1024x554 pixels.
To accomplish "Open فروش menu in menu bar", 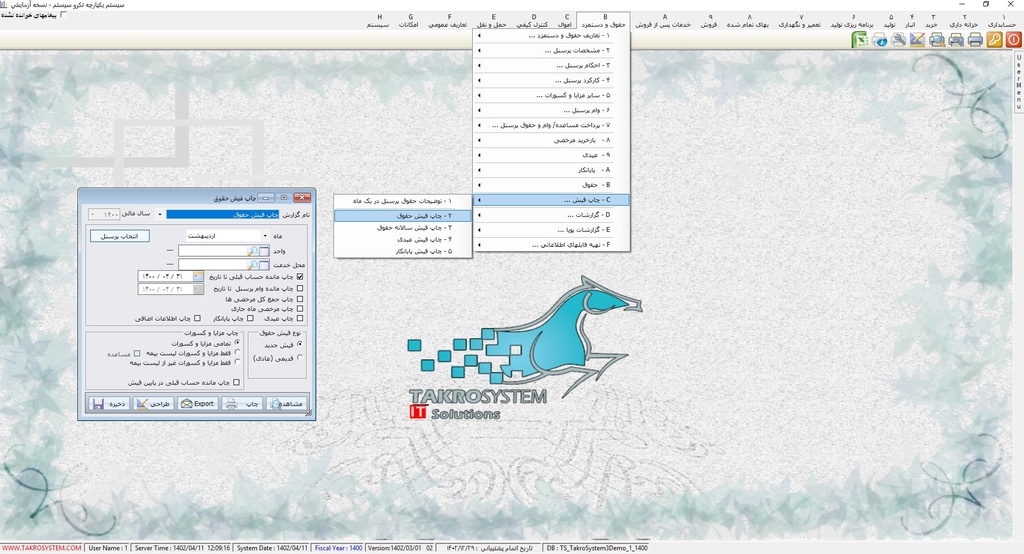I will coord(709,21).
